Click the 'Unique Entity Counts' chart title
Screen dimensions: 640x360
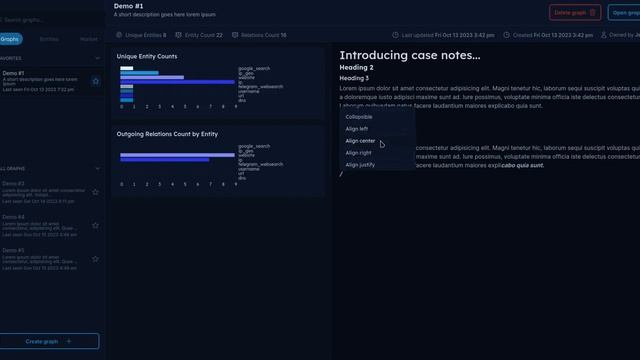coord(147,56)
